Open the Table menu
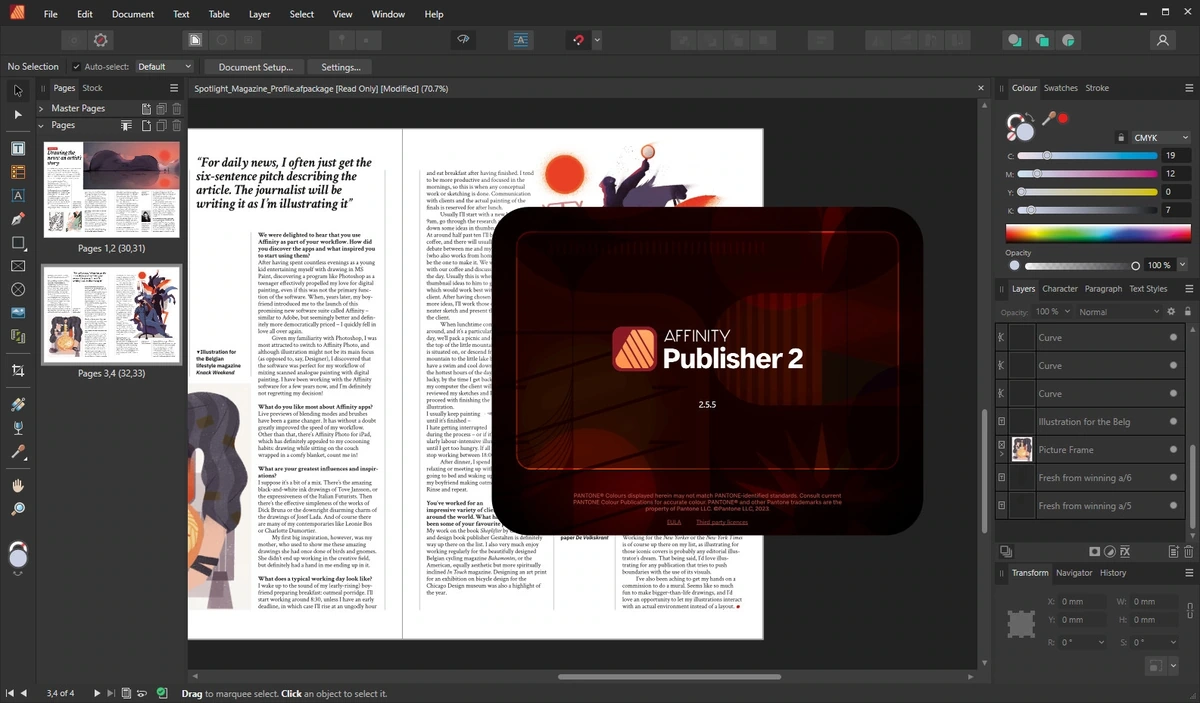Image resolution: width=1200 pixels, height=703 pixels. click(x=219, y=14)
